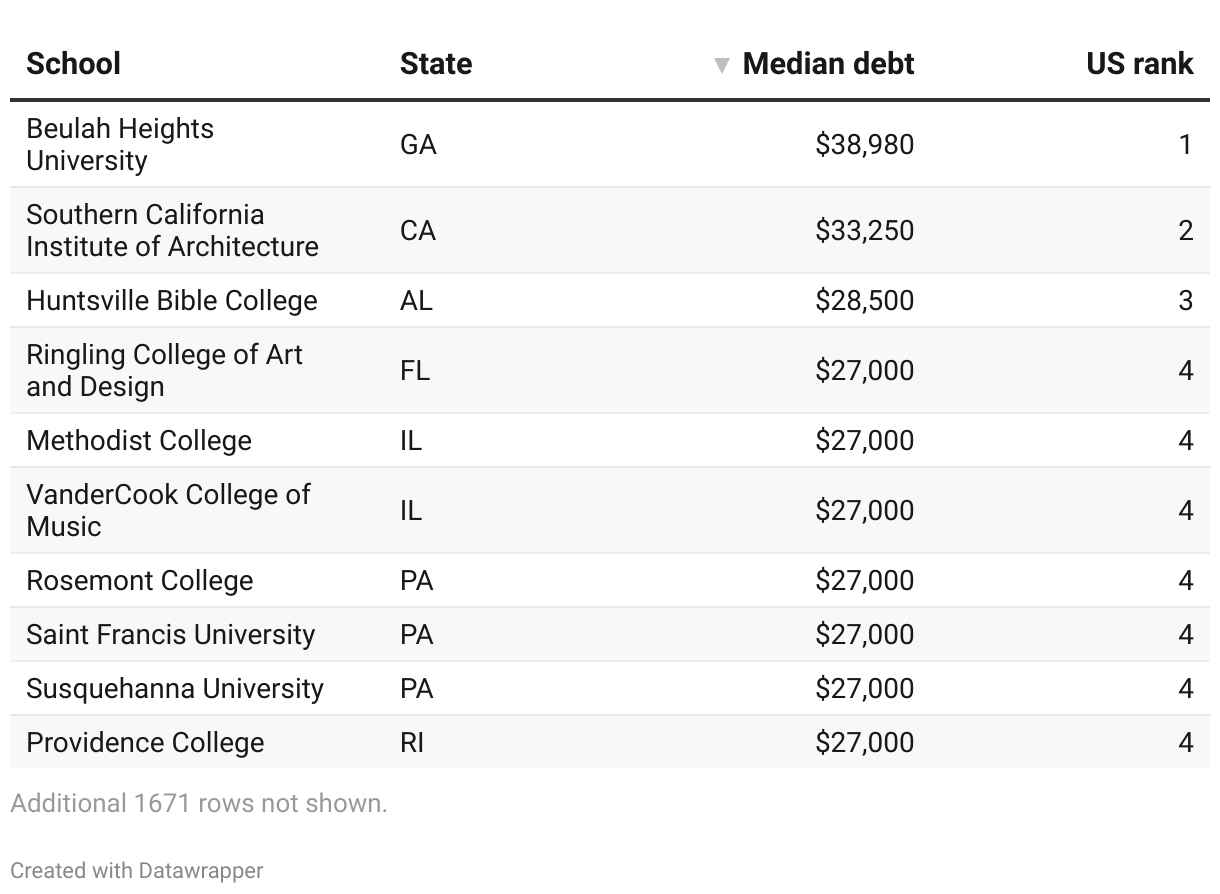Click the sort arrow beside Median debt
Viewport: 1220px width, 894px height.
722,66
